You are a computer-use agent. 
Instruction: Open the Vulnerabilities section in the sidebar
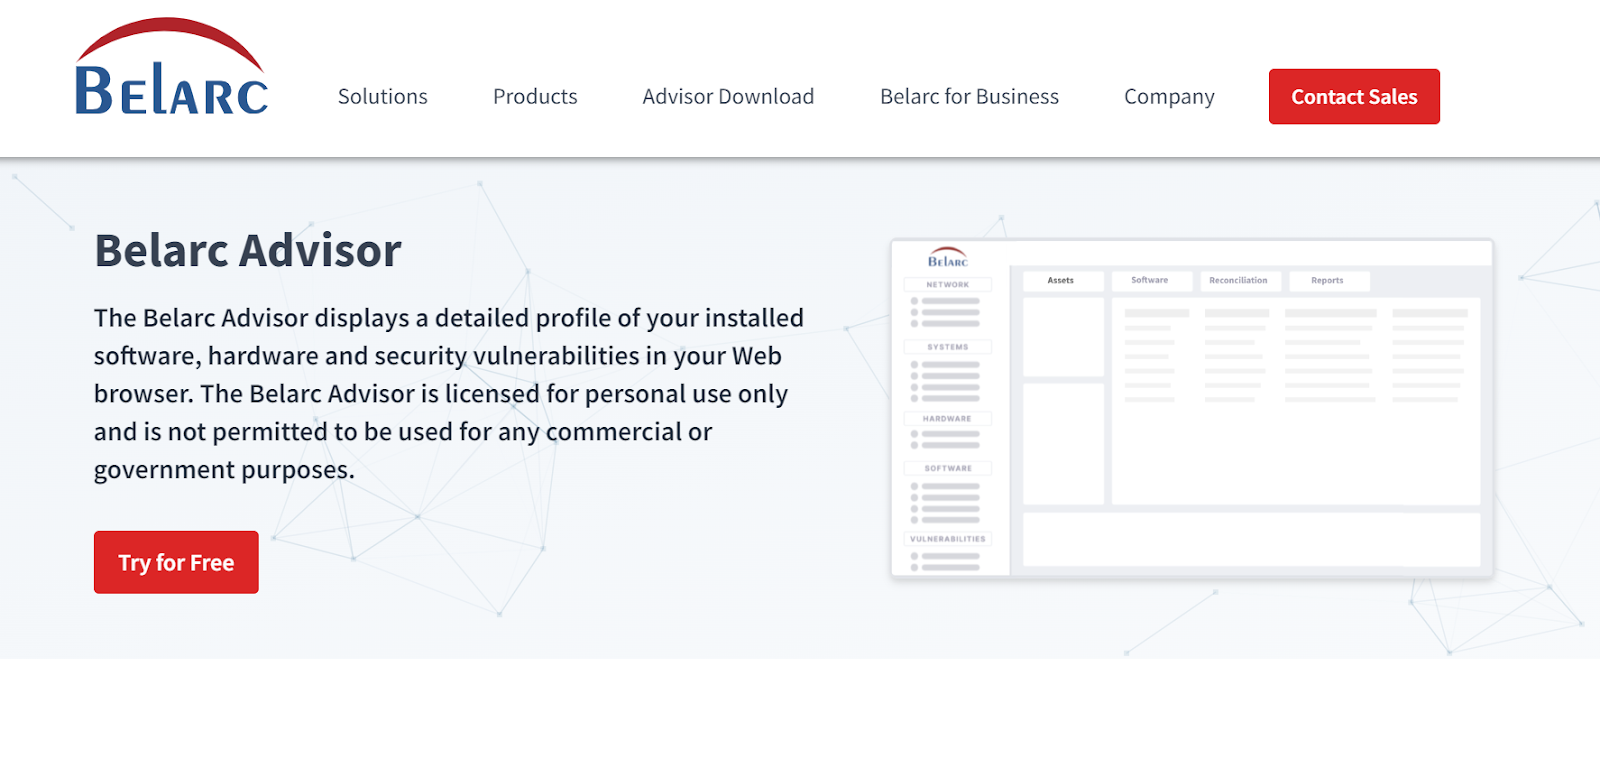pyautogui.click(x=947, y=537)
